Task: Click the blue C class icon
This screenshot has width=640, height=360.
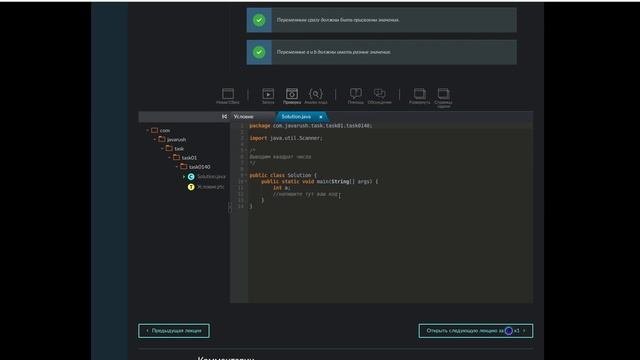Action: pos(191,177)
